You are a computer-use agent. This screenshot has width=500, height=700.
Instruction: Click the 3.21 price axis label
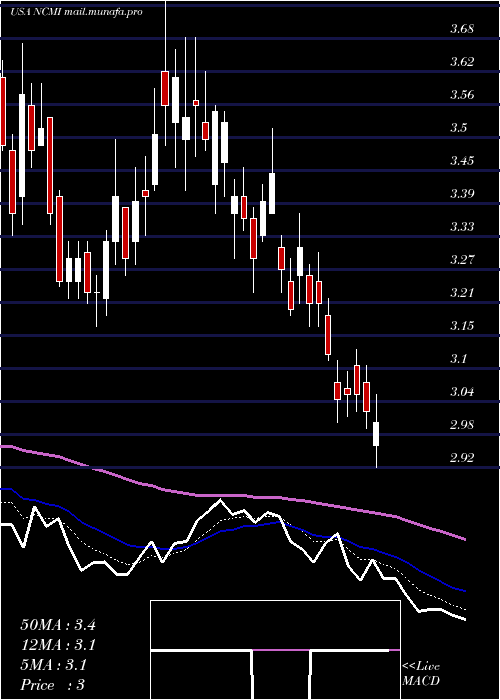pos(461,292)
